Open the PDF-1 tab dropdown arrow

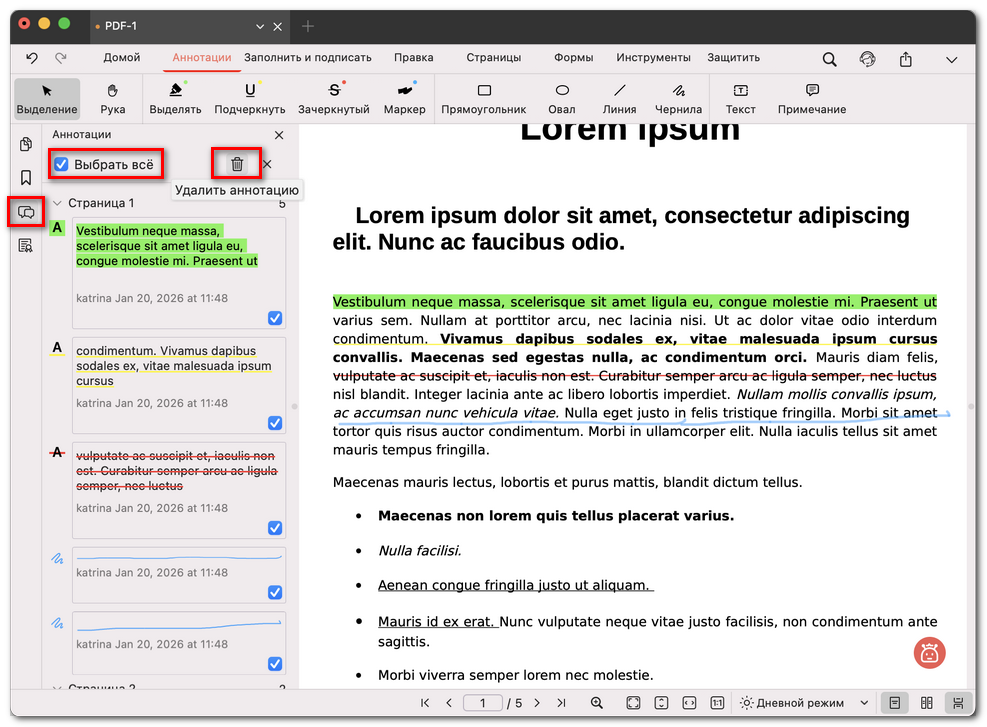coord(261,26)
